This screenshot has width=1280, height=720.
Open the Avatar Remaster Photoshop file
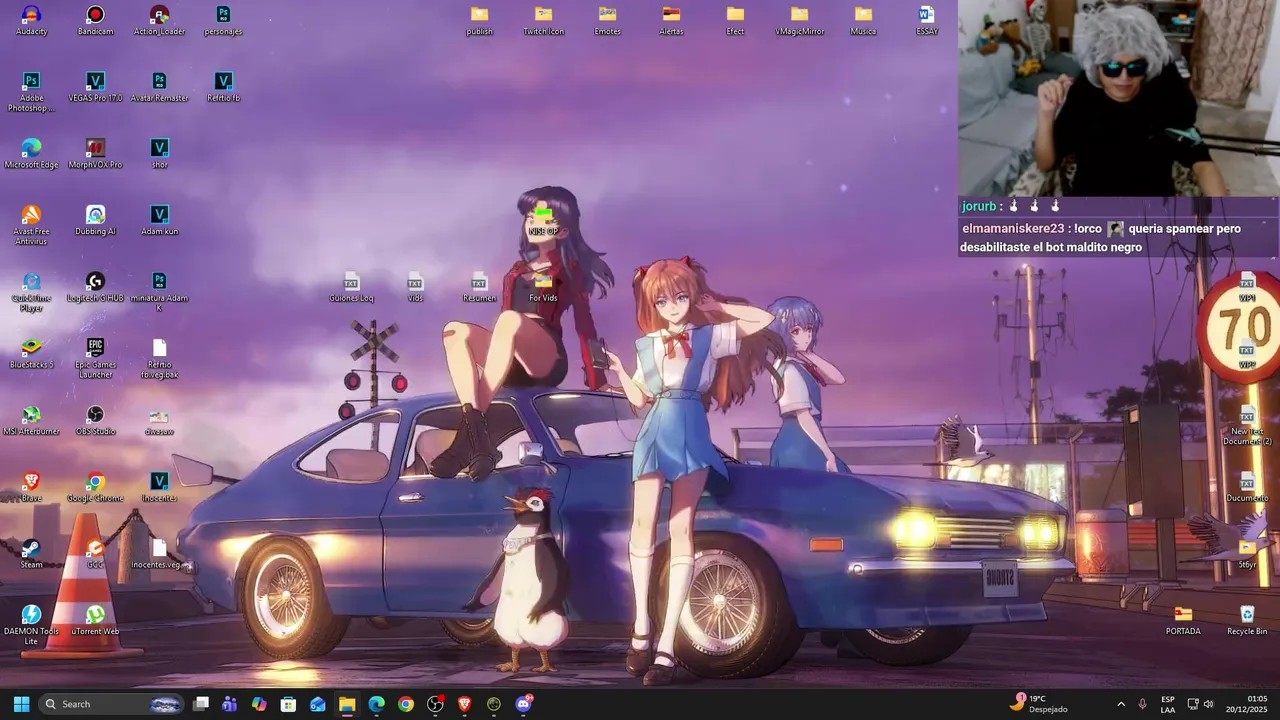click(x=159, y=87)
